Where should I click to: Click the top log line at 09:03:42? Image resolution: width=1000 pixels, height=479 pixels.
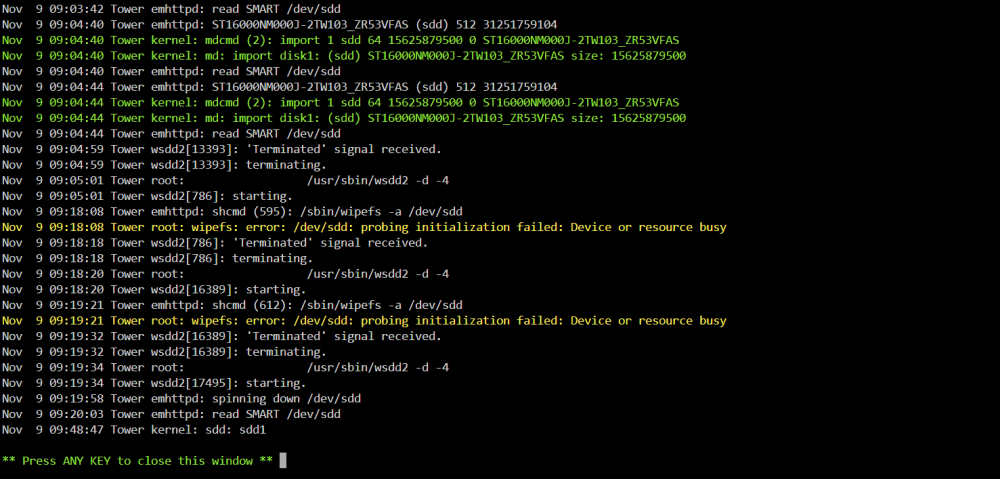(x=172, y=9)
